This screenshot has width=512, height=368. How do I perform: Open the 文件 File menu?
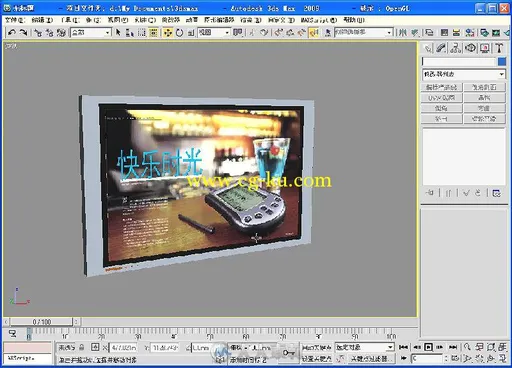[x=14, y=20]
